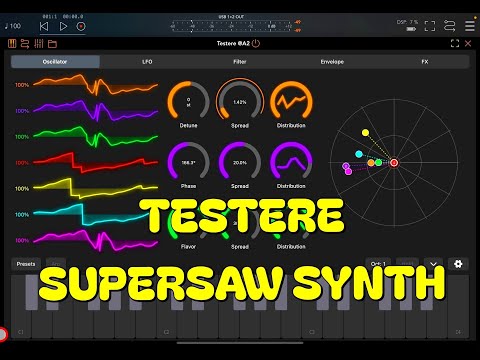Show the keyboard icon in plugin toolbar
Image resolution: width=480 pixels, height=360 pixels.
click(12, 44)
